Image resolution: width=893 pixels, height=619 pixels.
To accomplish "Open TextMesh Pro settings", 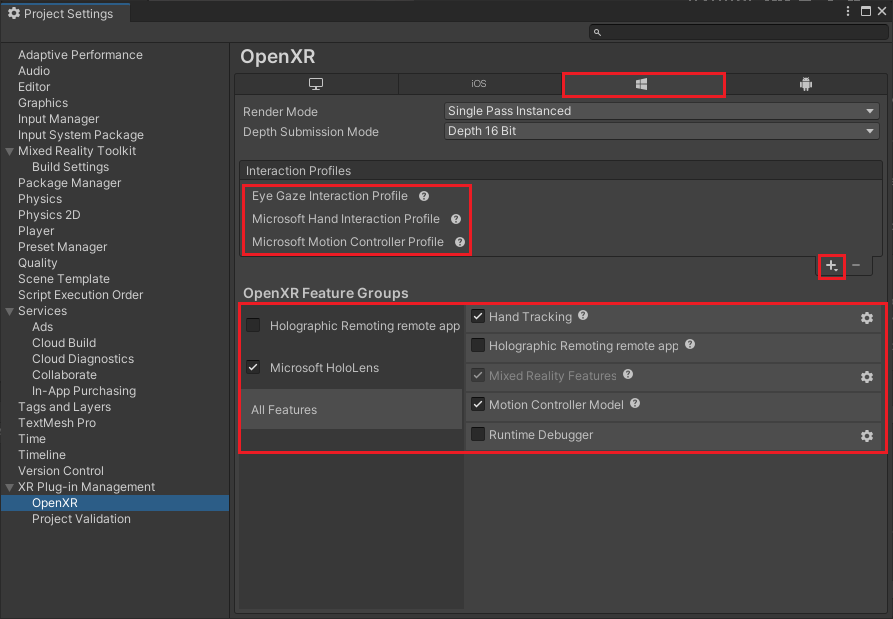I will coord(56,423).
